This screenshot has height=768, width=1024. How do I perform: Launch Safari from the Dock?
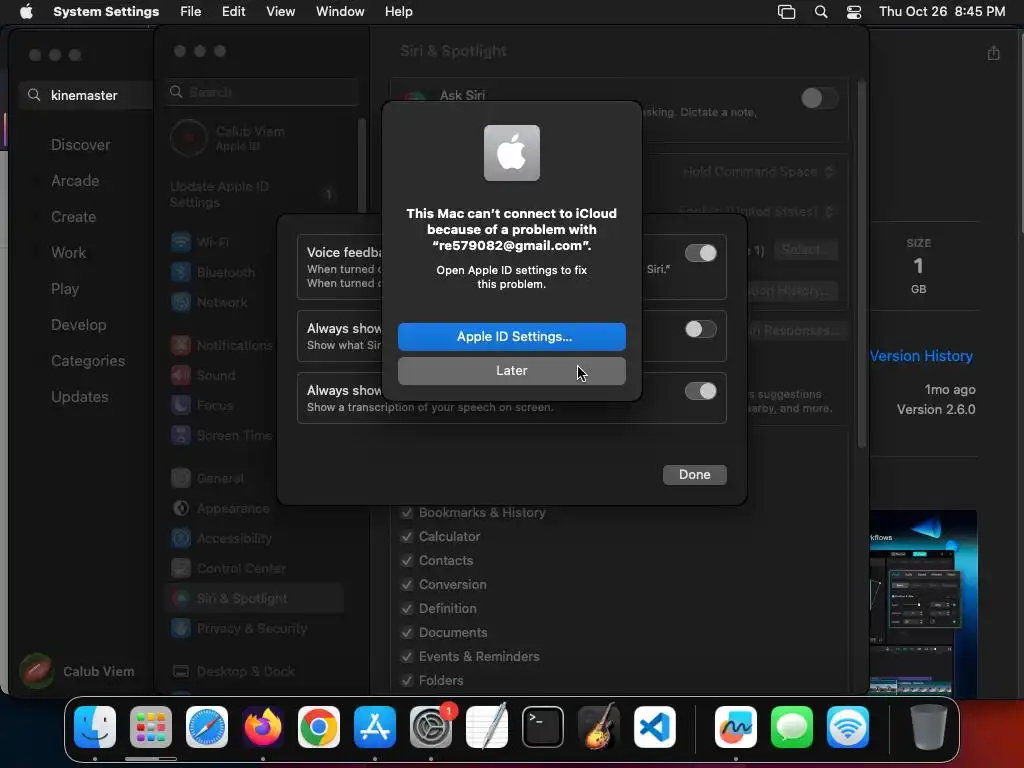207,727
